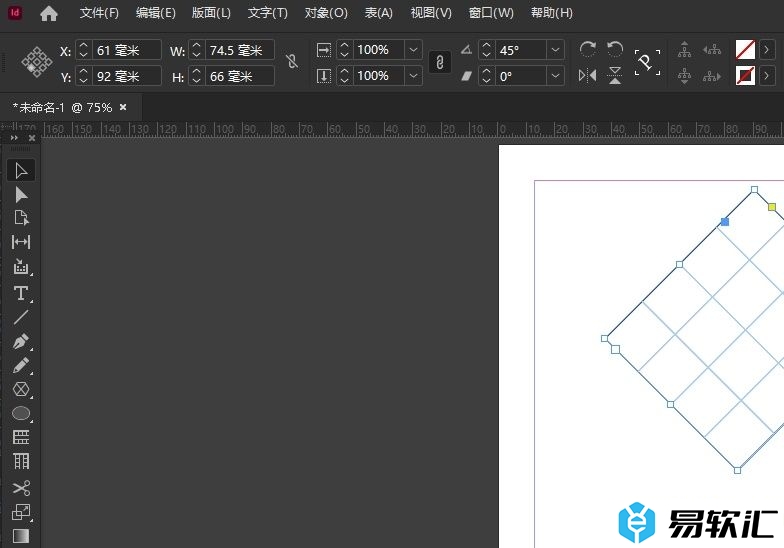Switch to the 未命名-1 document tab

[x=62, y=108]
